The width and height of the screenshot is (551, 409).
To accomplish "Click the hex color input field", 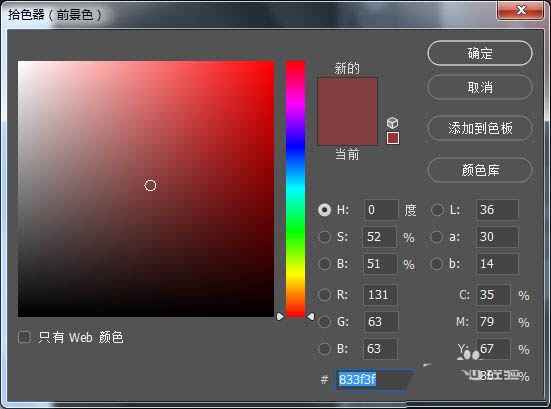I will click(375, 379).
